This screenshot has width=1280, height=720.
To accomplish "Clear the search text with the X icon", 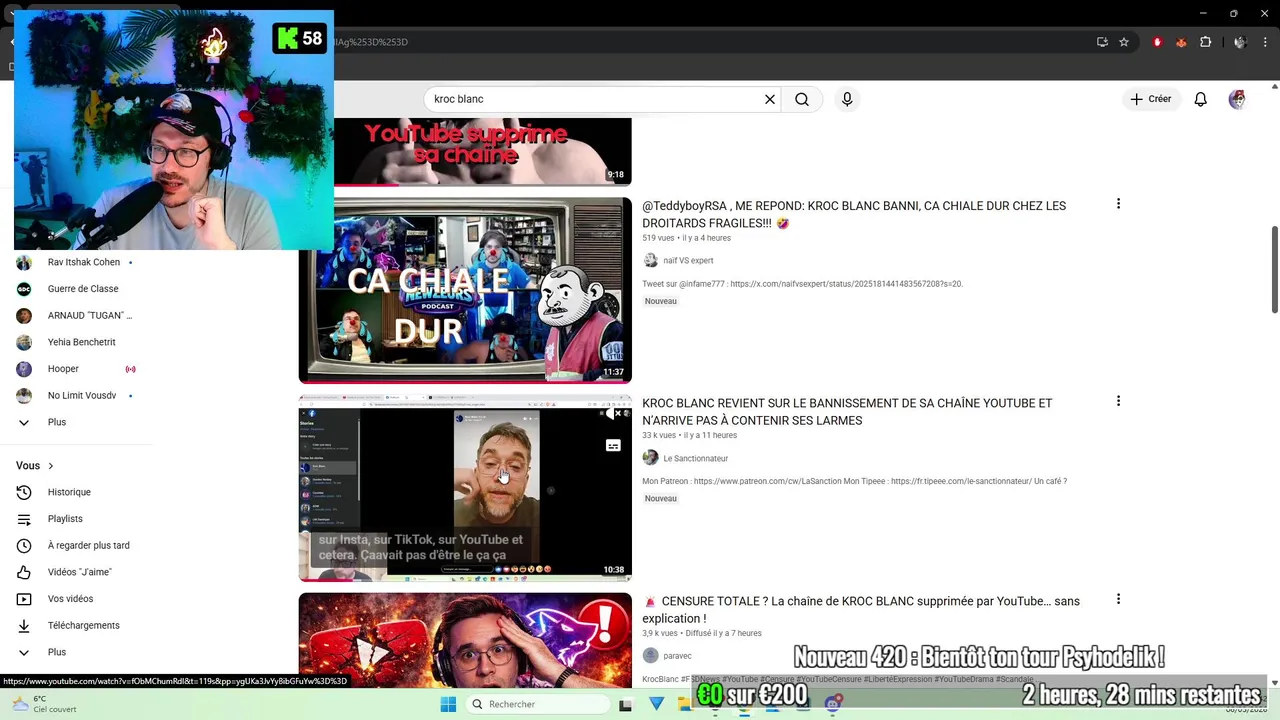I will (770, 99).
